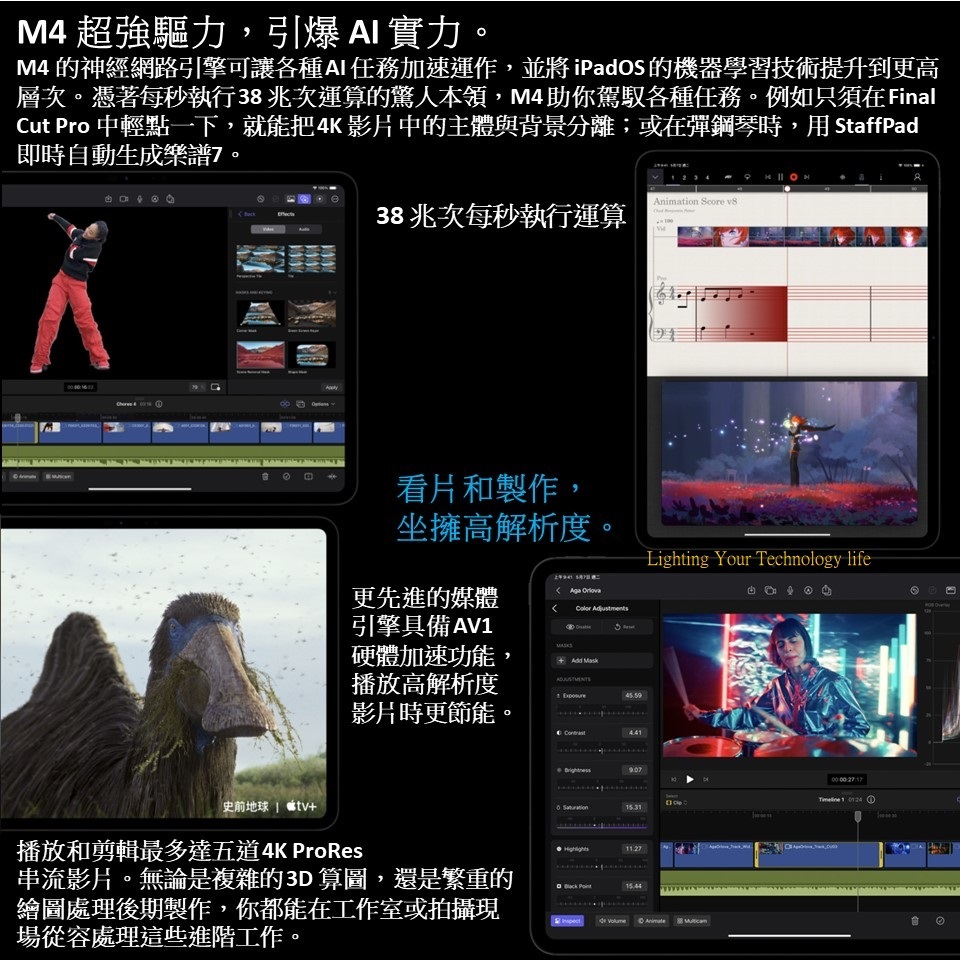960x960 pixels.
Task: Adjust the Exposure slider
Action: [x=602, y=713]
